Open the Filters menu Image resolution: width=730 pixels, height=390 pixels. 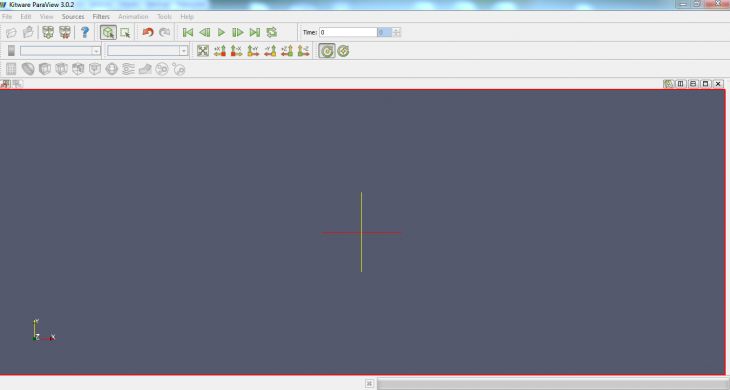[x=101, y=16]
